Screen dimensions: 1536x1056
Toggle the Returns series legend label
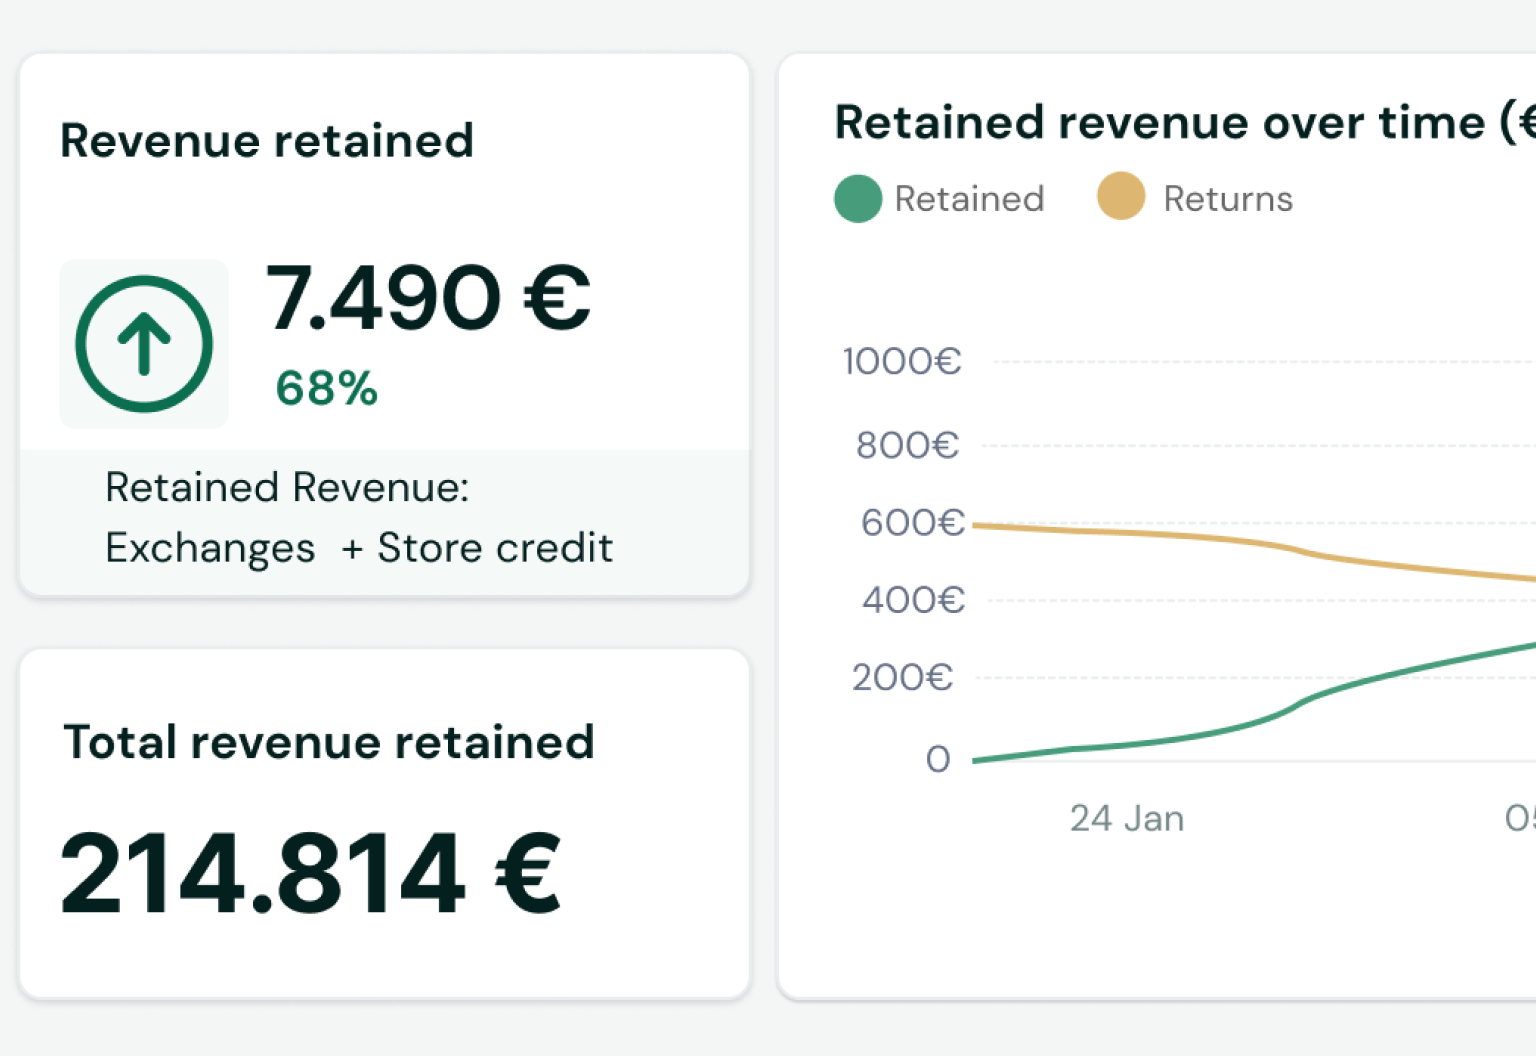tap(1227, 199)
